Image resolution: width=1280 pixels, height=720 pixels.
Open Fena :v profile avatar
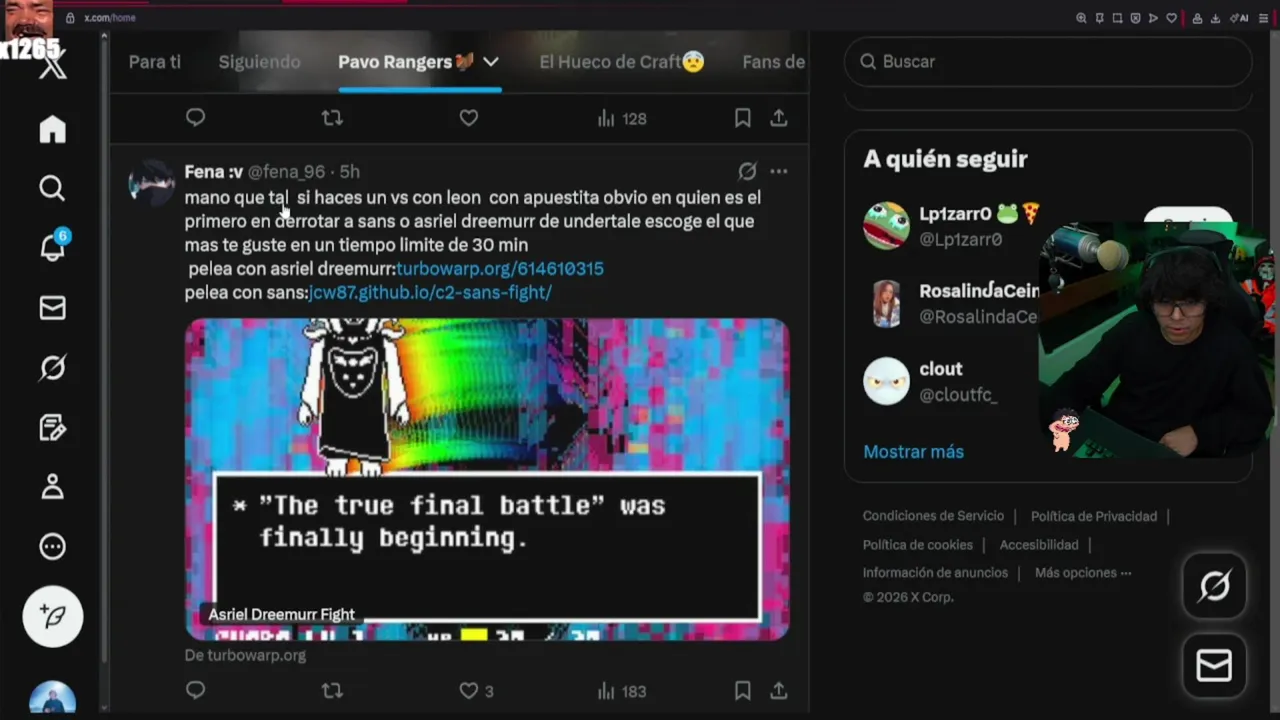(x=152, y=182)
